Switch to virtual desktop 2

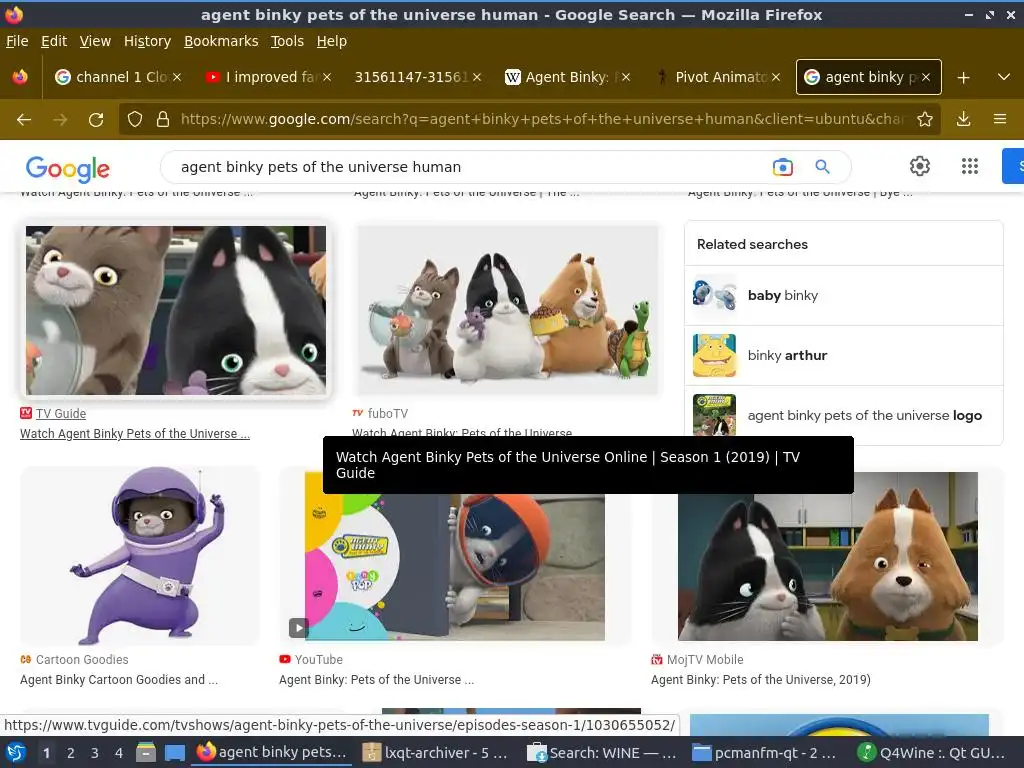[71, 753]
